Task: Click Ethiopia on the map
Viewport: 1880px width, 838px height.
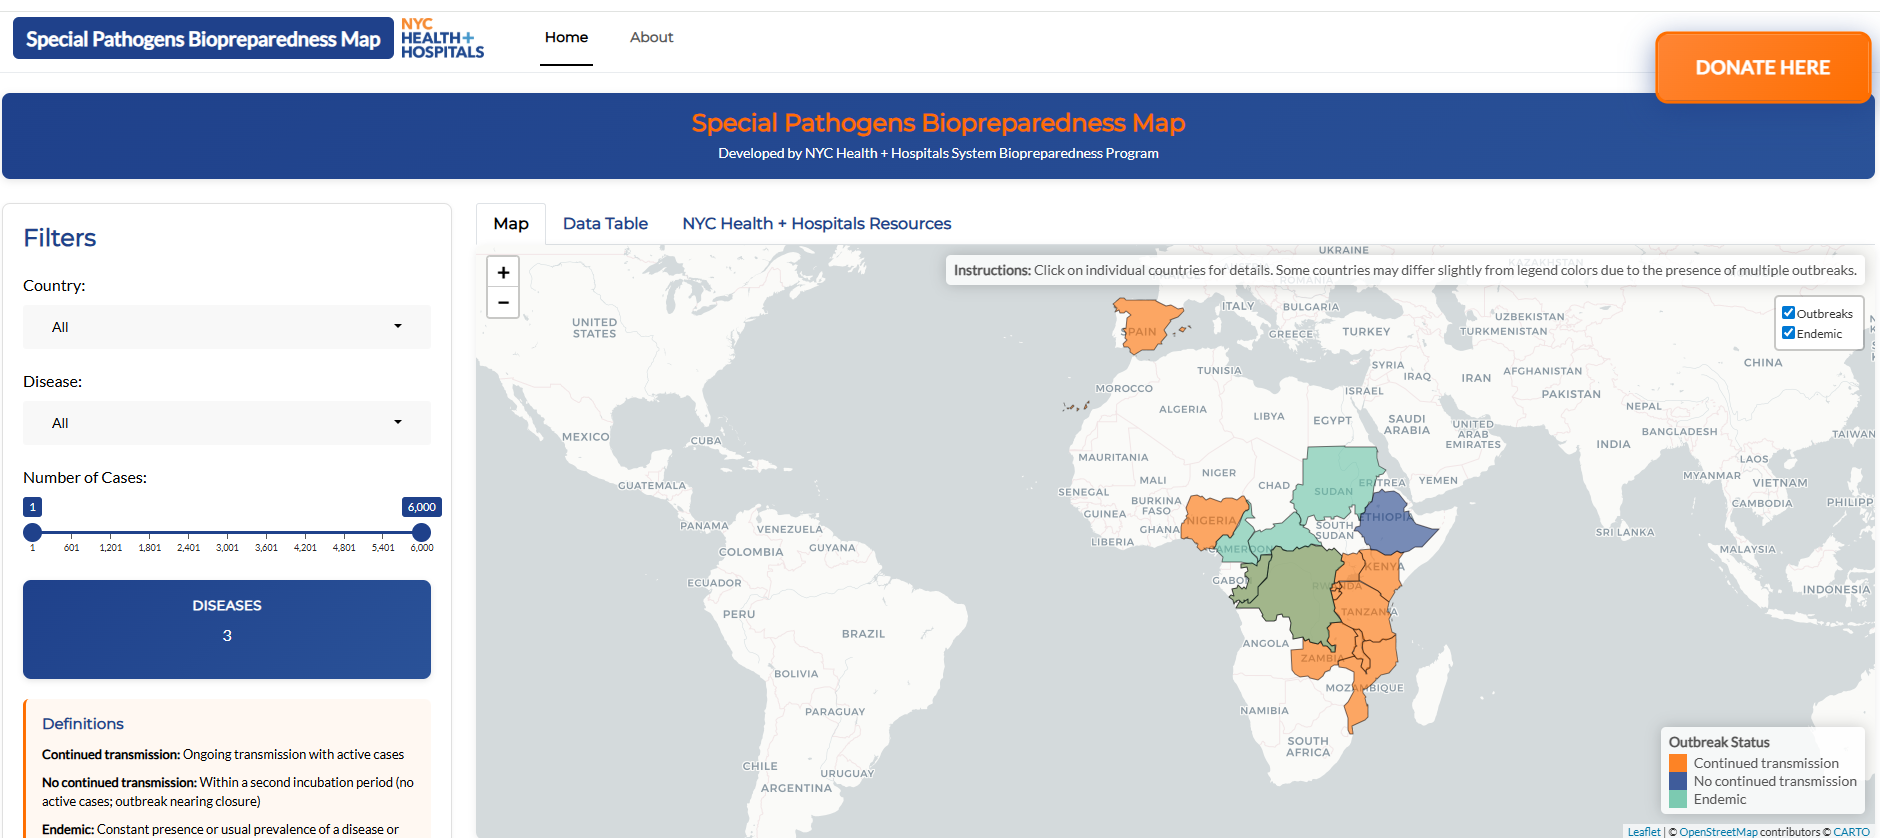Action: point(1394,524)
